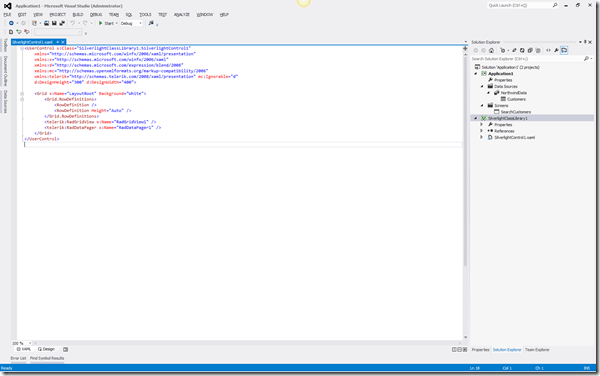The height and width of the screenshot is (376, 600).
Task: Collapse the Application1 project node
Action: [476, 73]
